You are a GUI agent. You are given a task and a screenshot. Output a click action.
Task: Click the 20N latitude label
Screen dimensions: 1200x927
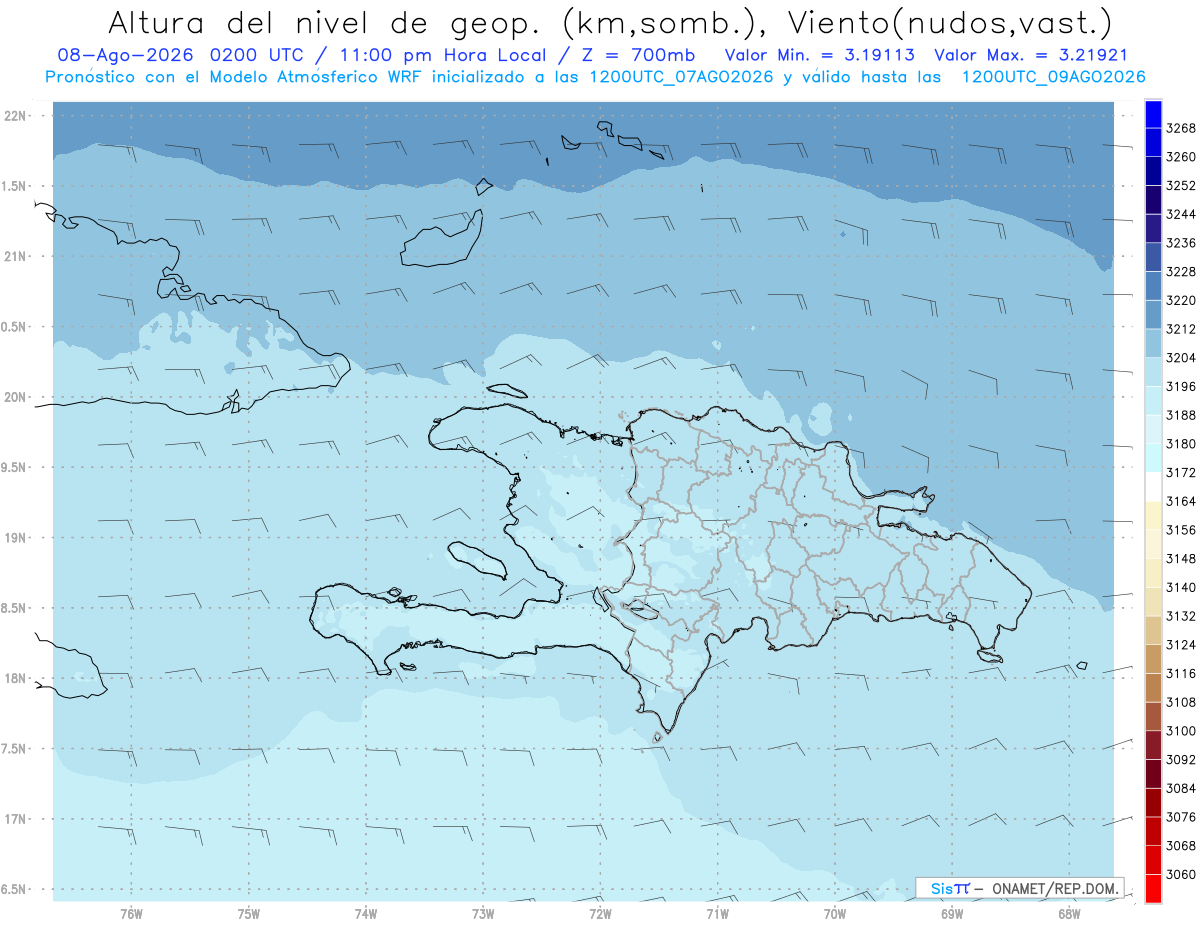click(15, 397)
